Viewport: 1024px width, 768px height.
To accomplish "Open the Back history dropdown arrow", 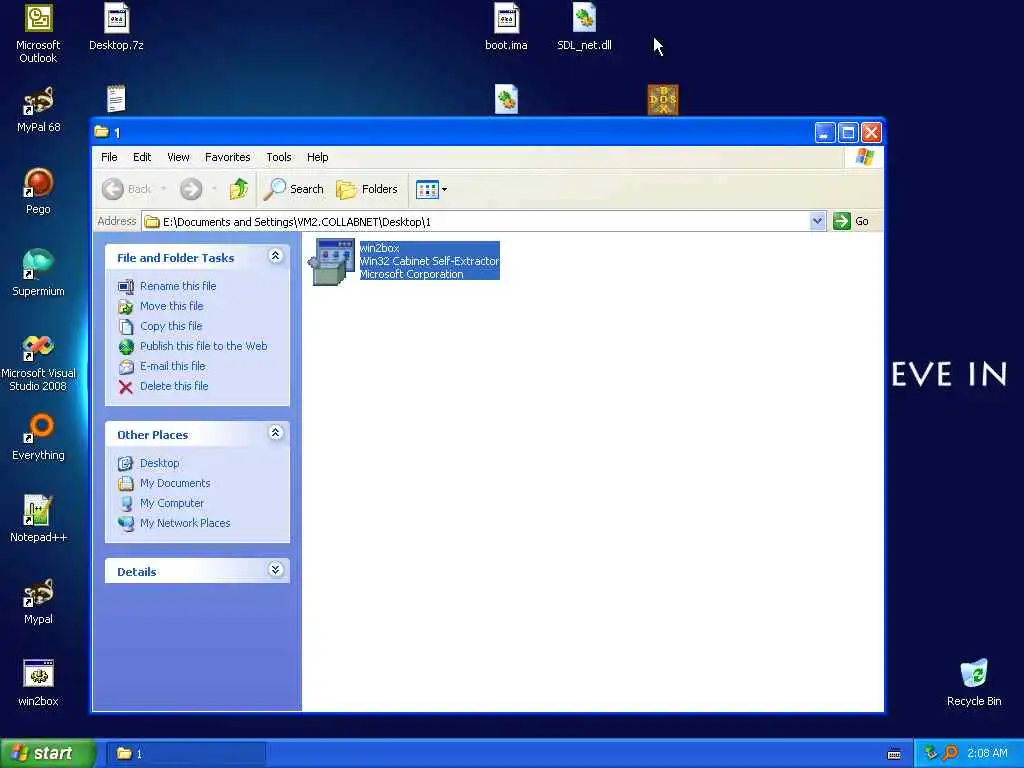I will click(x=163, y=189).
